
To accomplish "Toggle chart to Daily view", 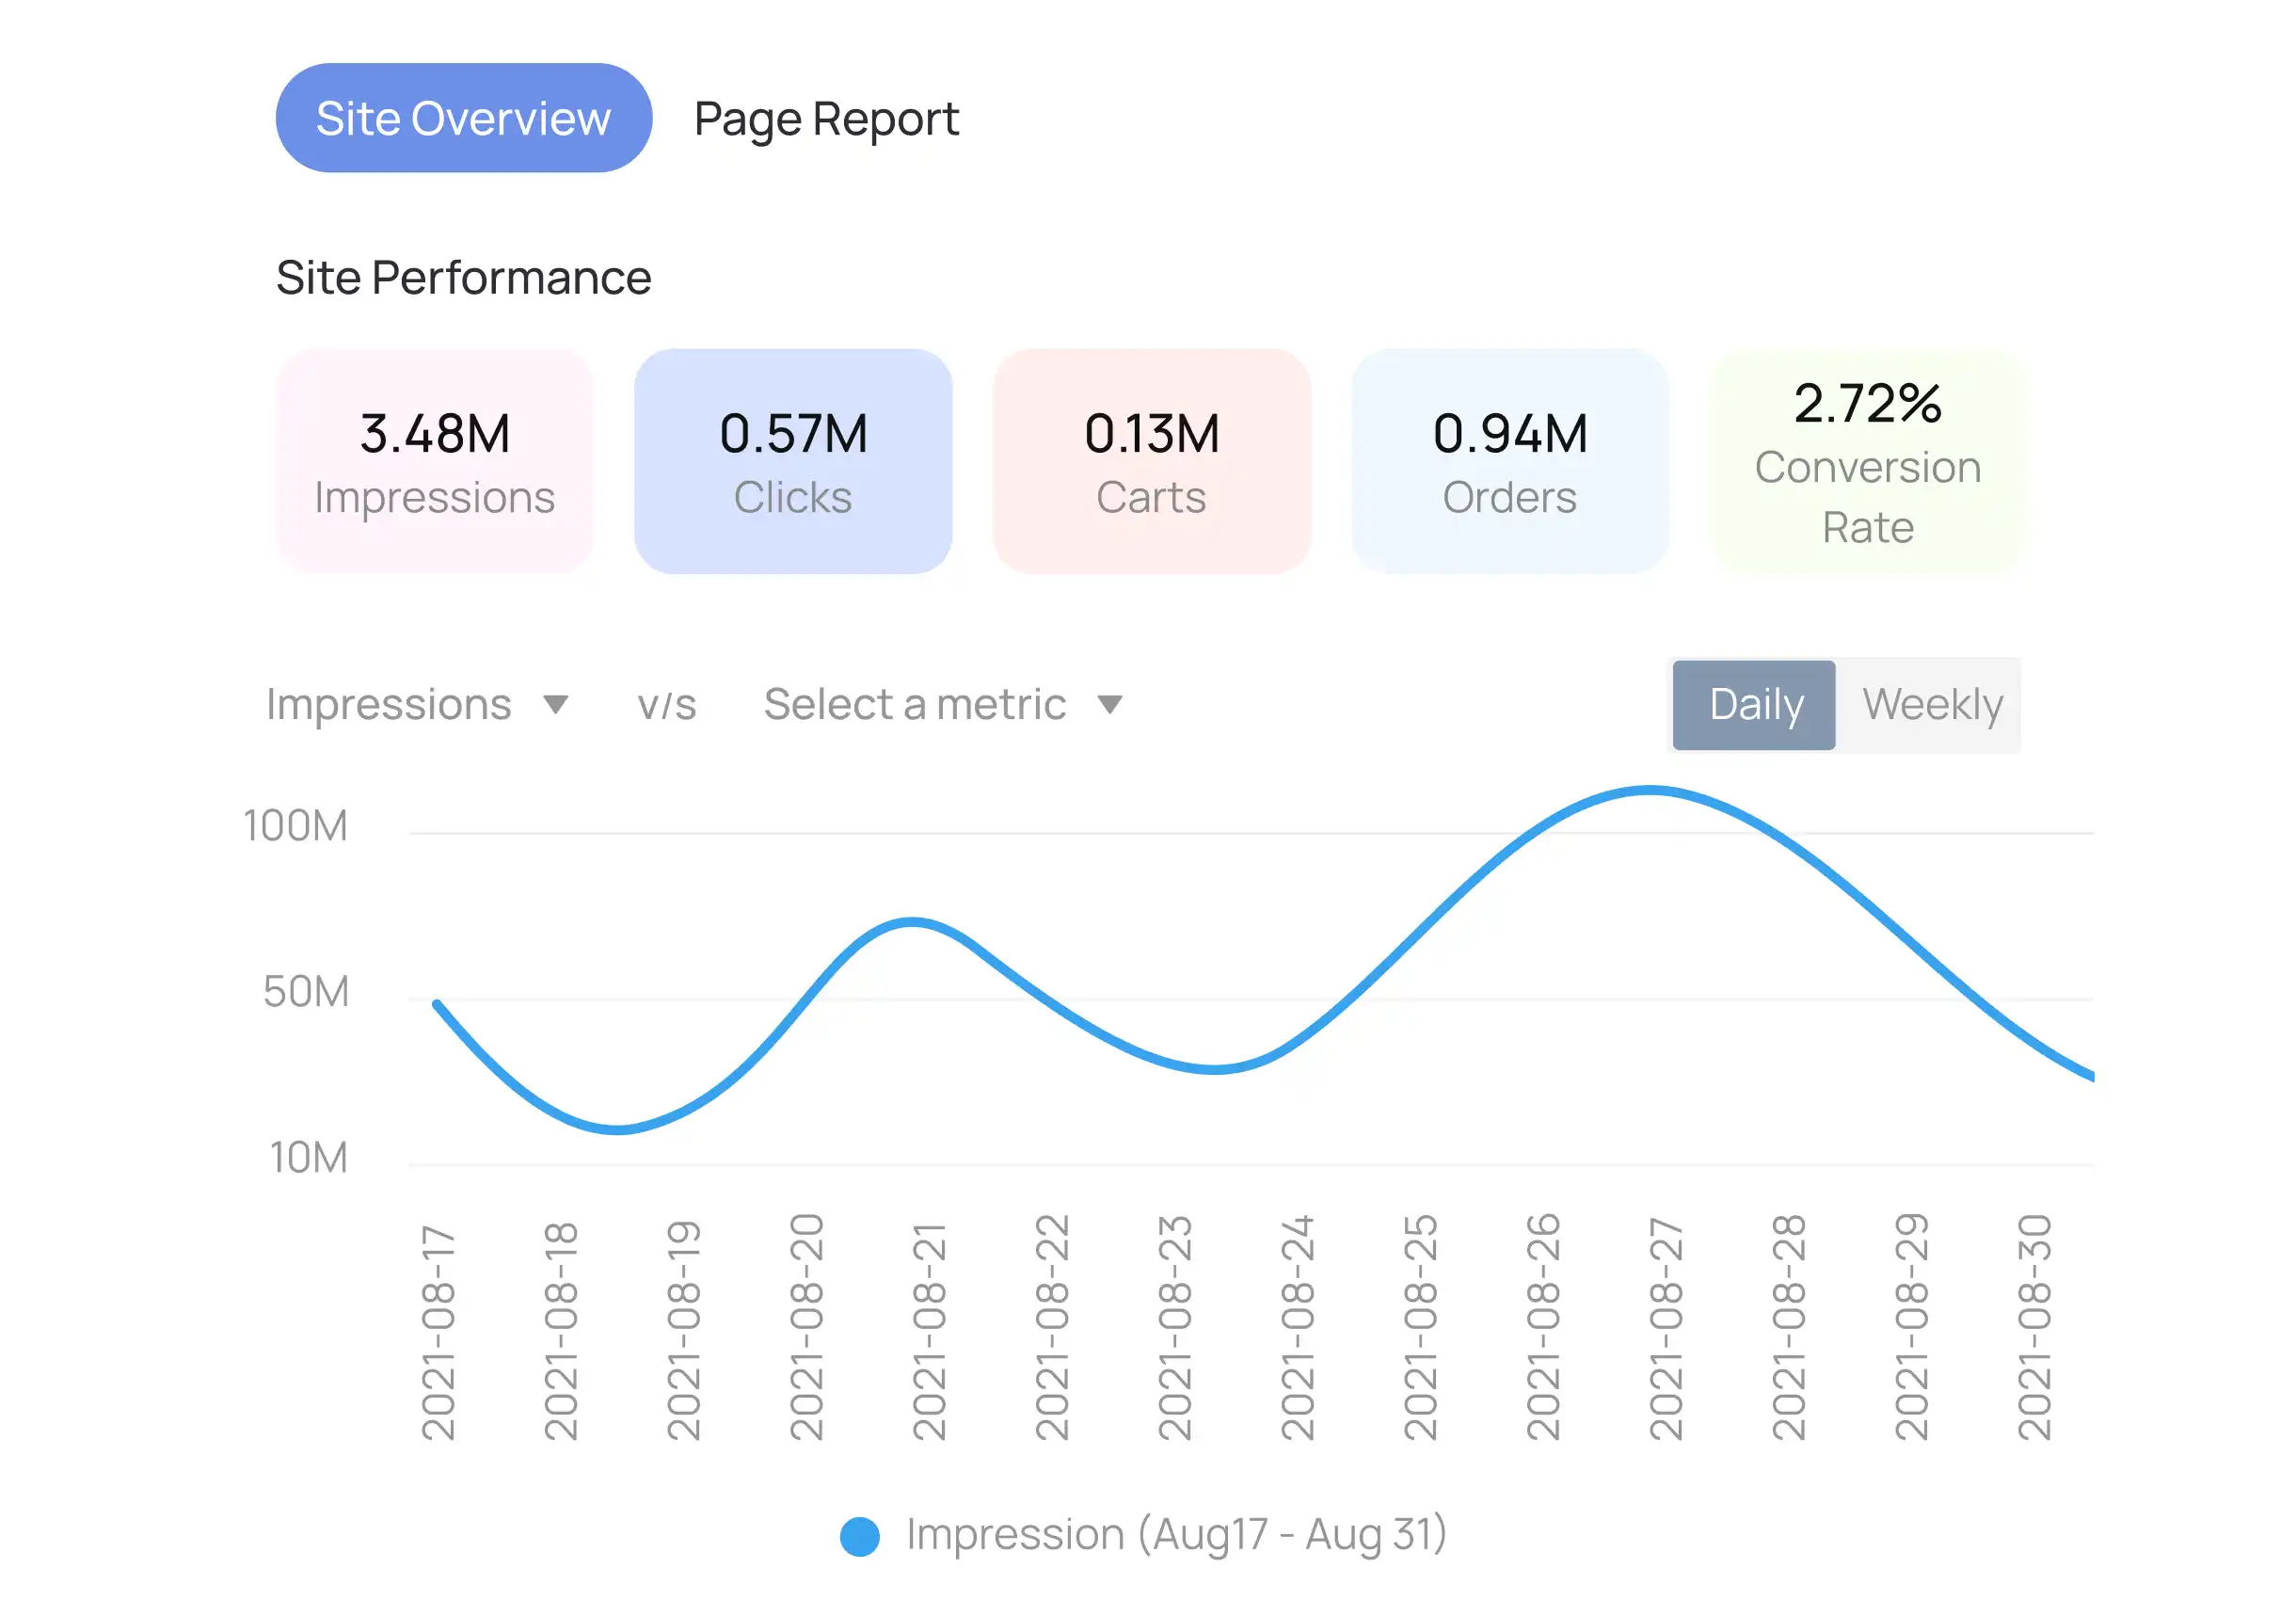I will [1755, 705].
